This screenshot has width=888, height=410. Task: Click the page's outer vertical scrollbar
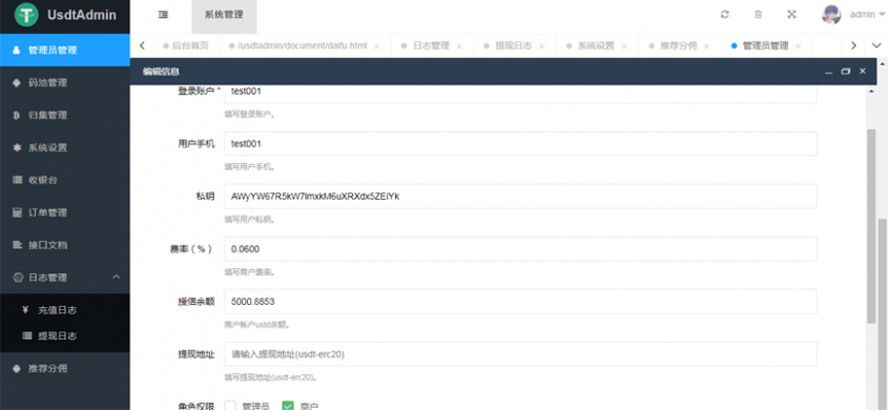[x=882, y=314]
